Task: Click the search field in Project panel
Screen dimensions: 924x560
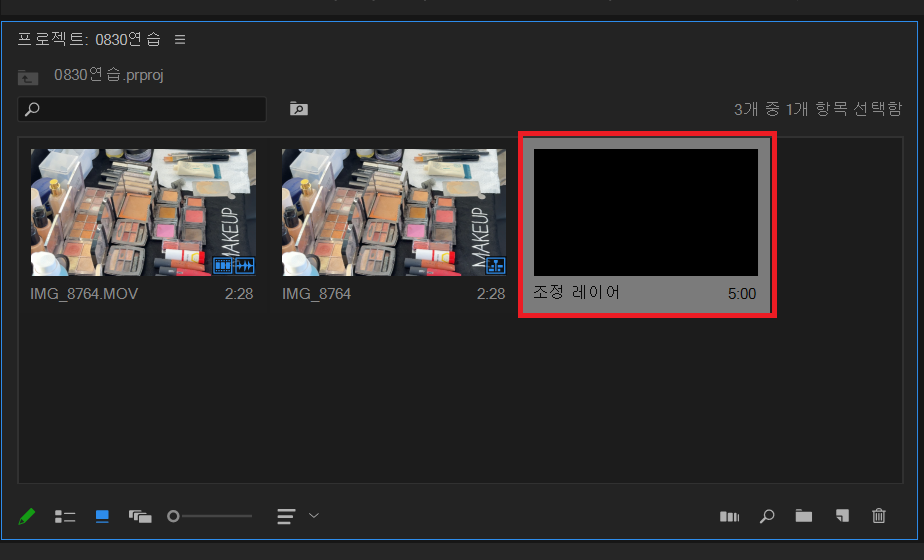Action: coord(142,109)
